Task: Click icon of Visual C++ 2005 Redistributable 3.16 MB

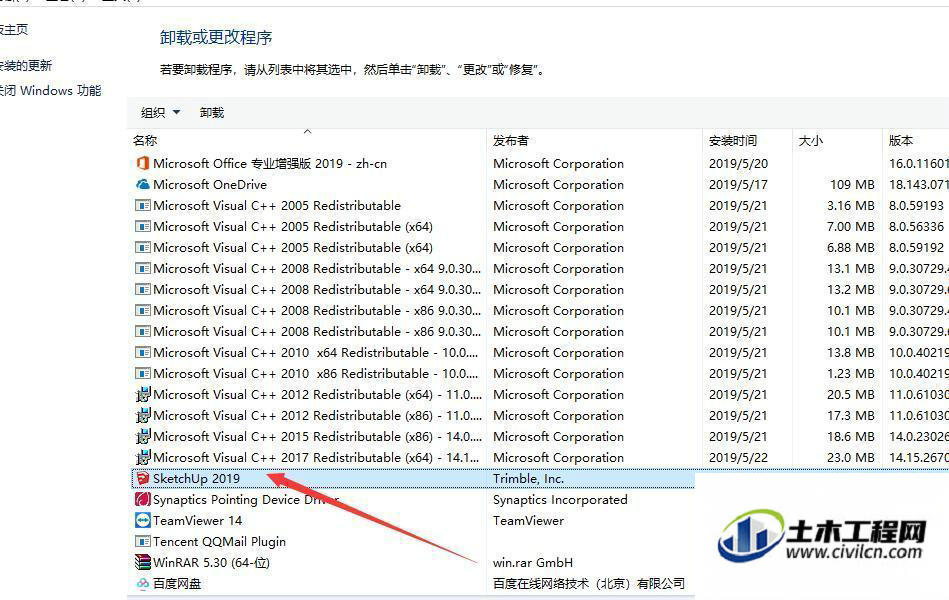Action: click(x=142, y=205)
